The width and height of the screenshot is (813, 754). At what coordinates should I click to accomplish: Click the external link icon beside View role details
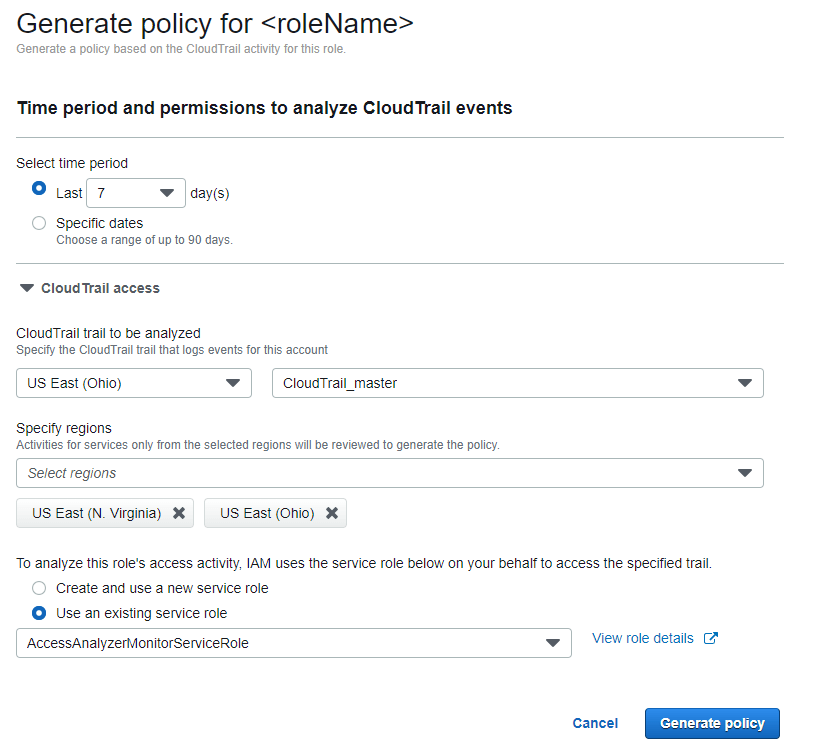coord(710,637)
